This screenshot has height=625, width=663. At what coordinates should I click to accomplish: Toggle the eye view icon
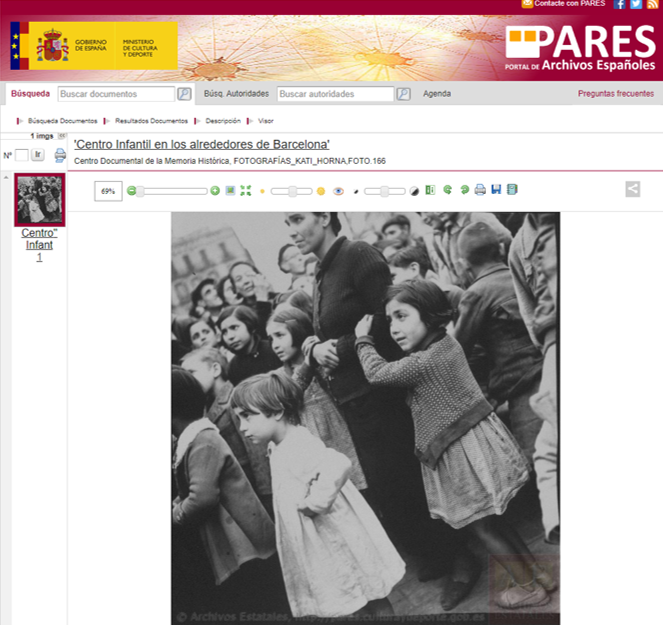338,191
